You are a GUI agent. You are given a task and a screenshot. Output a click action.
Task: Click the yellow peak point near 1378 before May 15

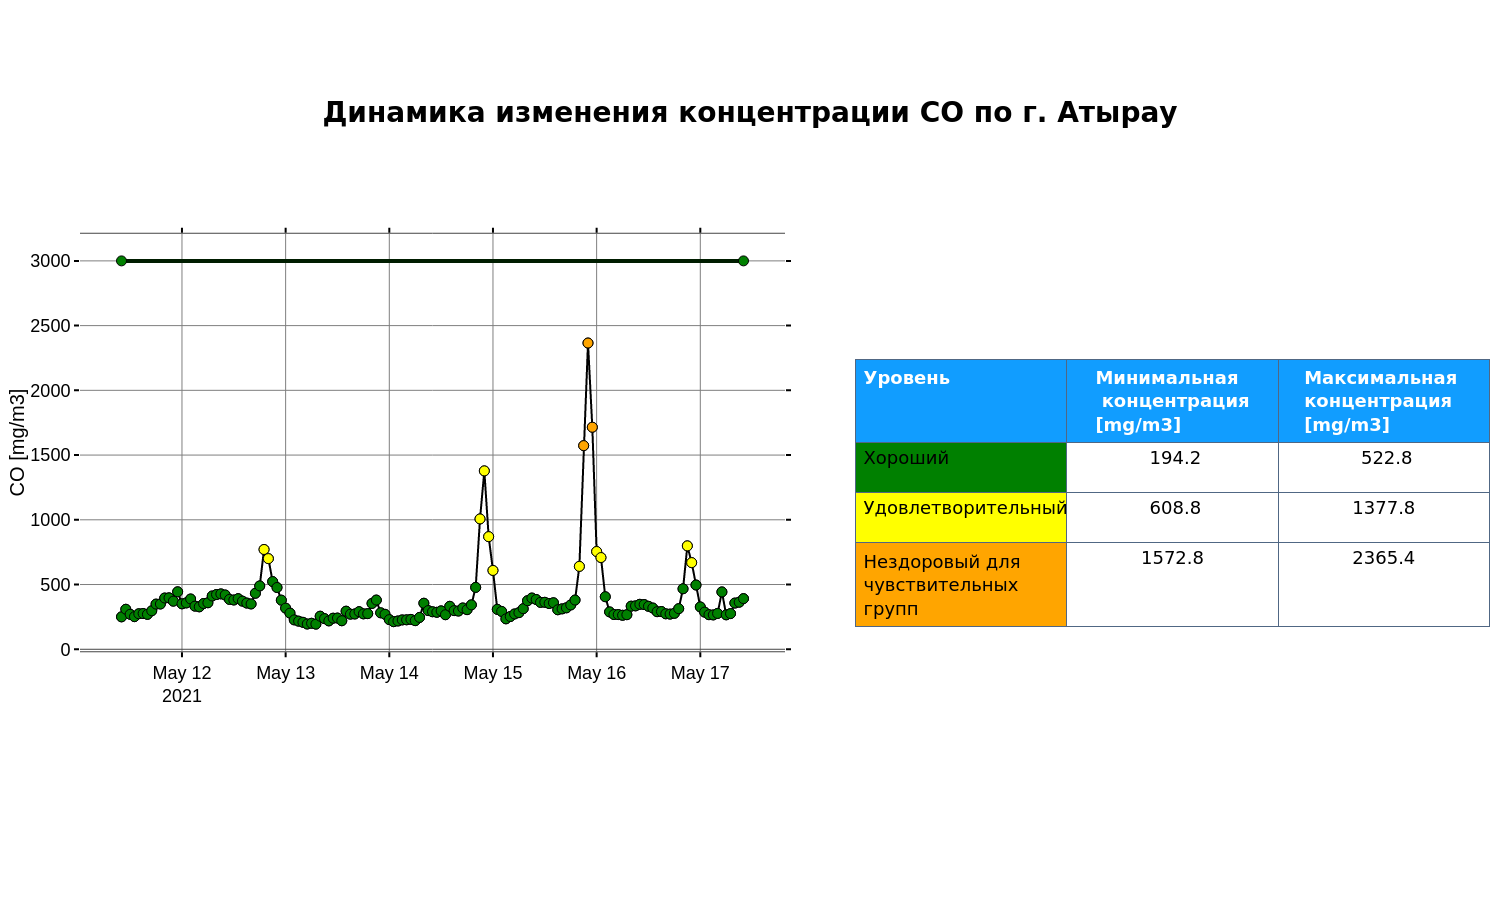point(484,471)
